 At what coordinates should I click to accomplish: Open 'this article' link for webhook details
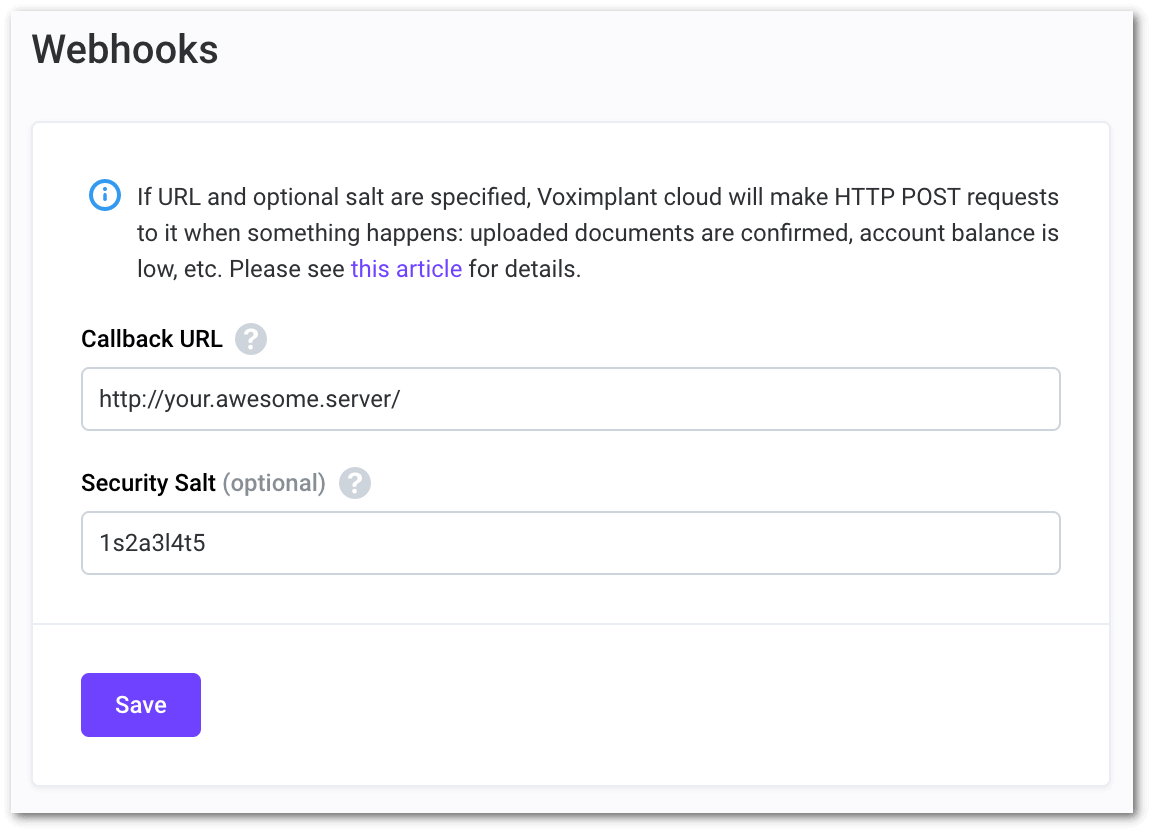coord(405,268)
